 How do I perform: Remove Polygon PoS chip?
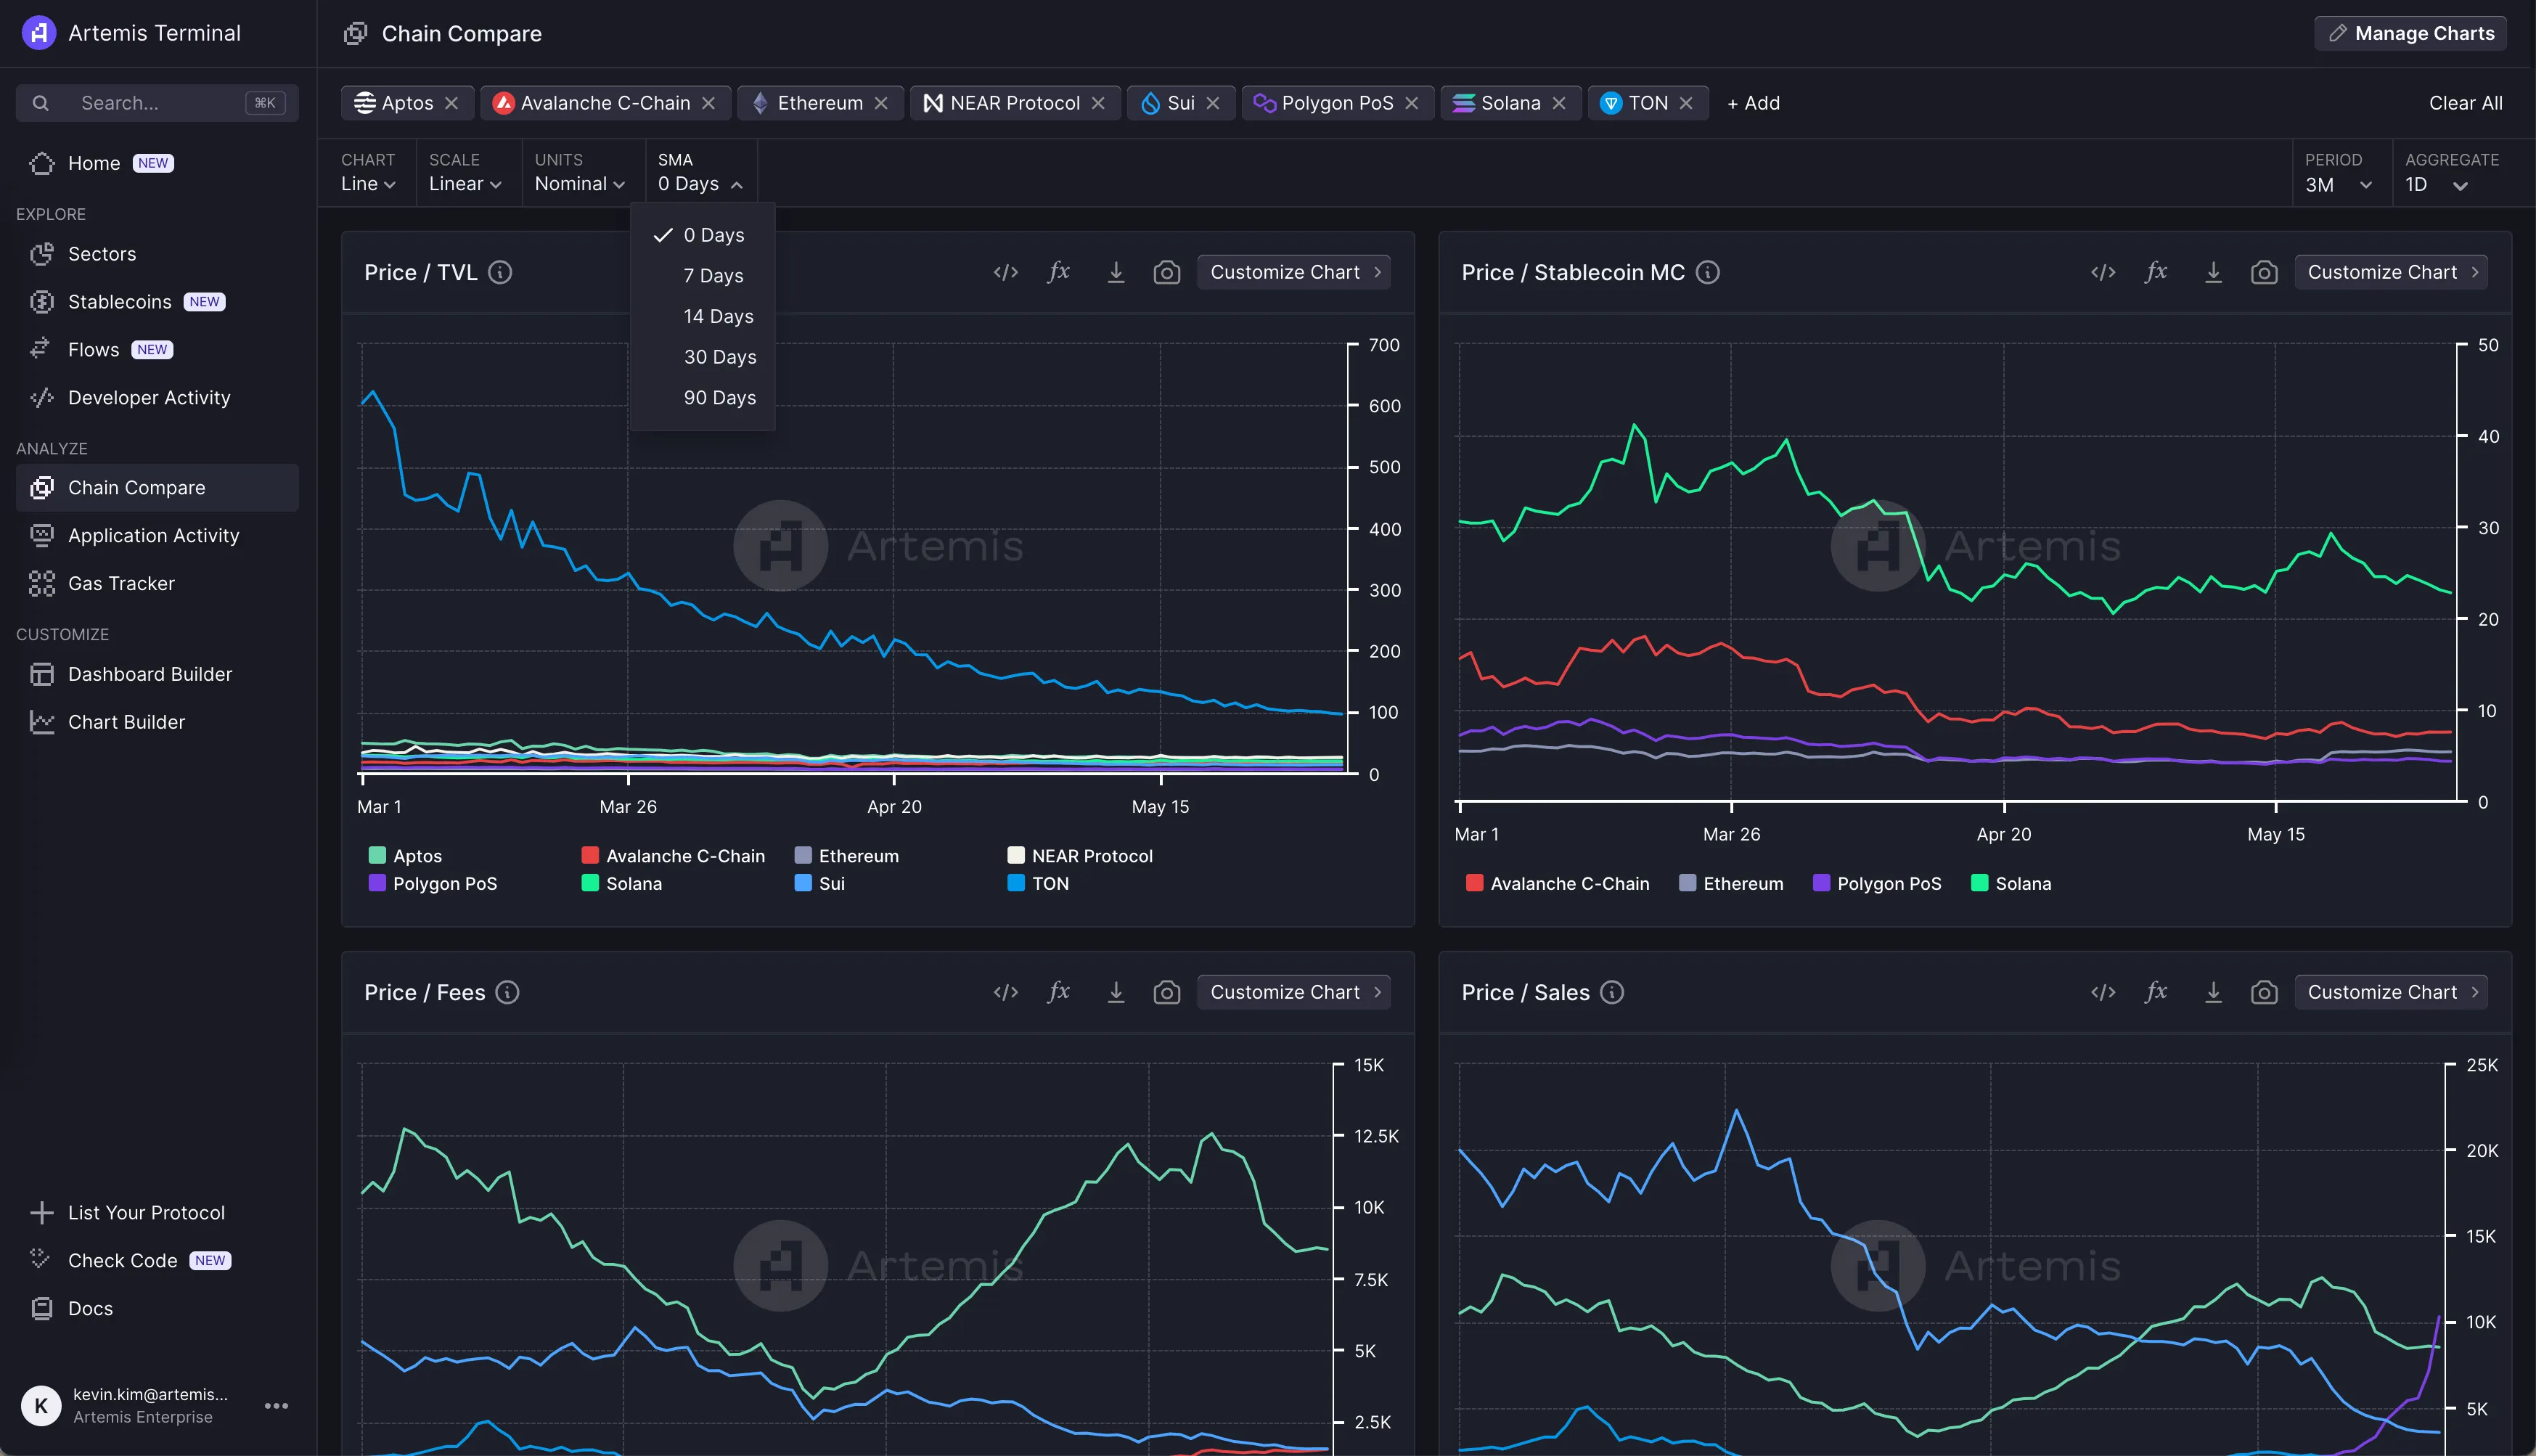1411,103
